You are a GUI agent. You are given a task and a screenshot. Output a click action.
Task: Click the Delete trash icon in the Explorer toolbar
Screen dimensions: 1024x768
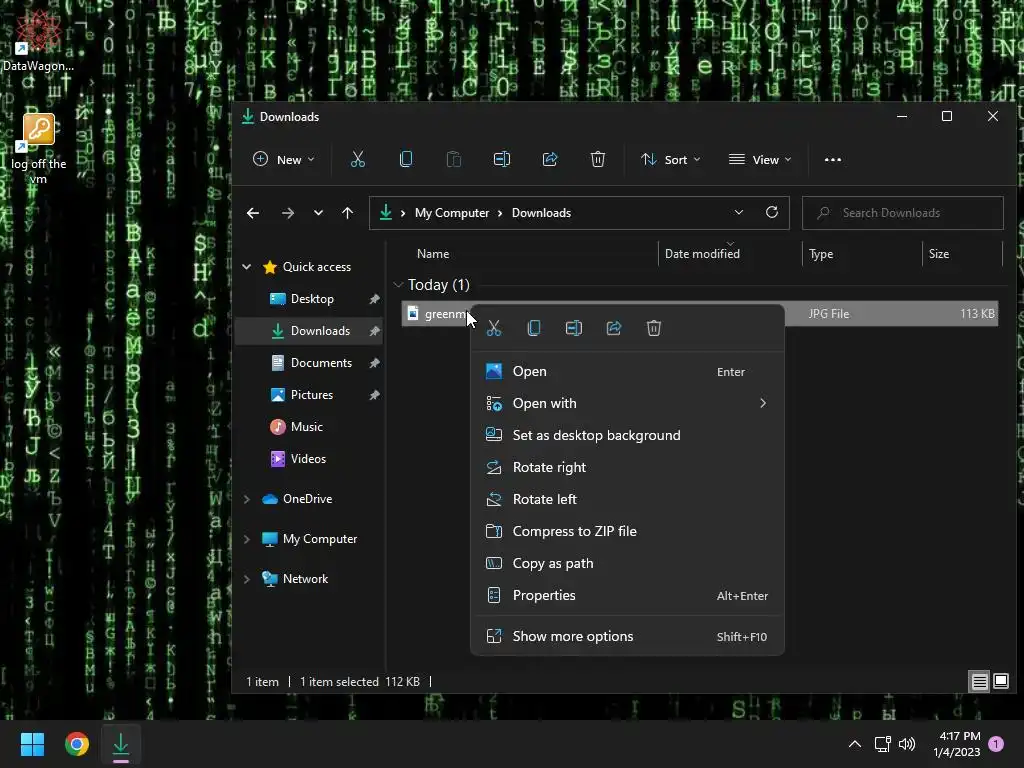click(x=598, y=159)
